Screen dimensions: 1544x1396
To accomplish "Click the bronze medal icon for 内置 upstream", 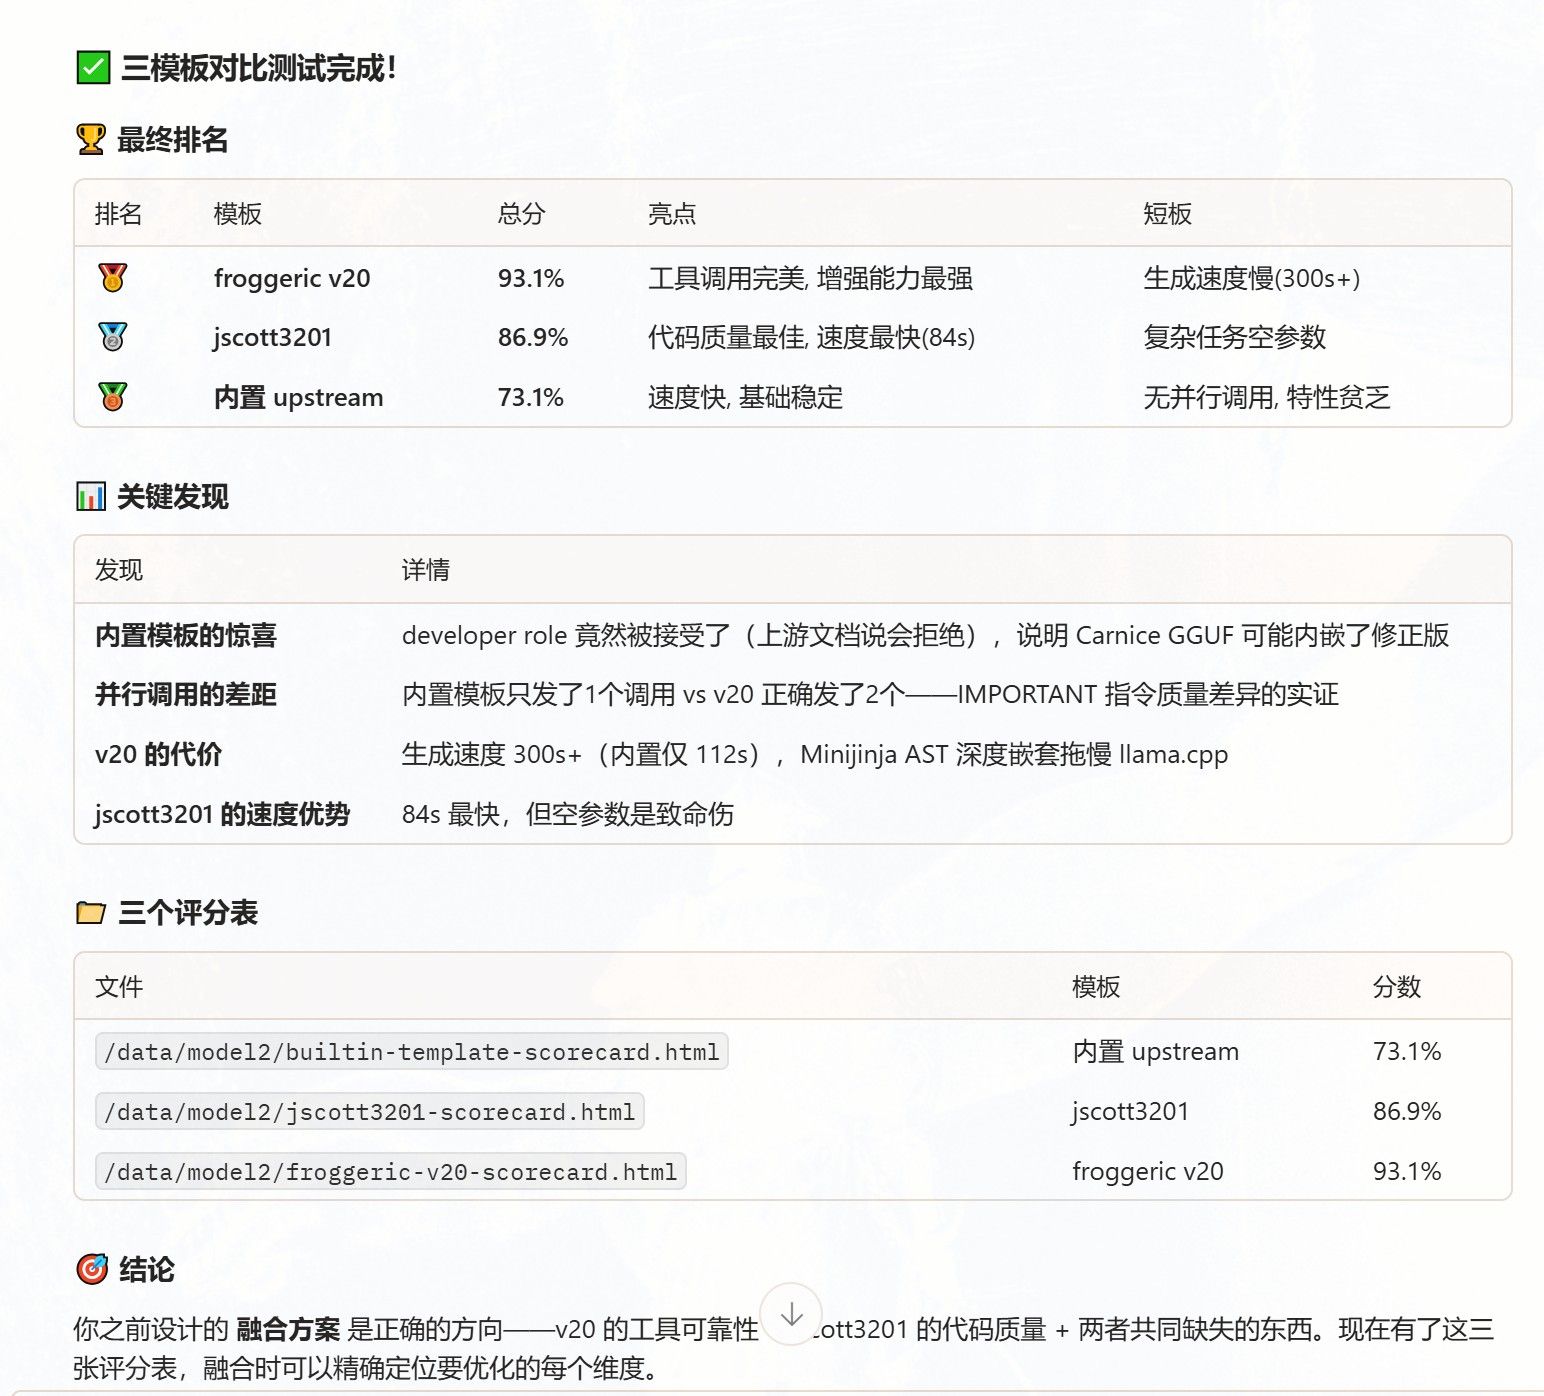I will 113,397.
